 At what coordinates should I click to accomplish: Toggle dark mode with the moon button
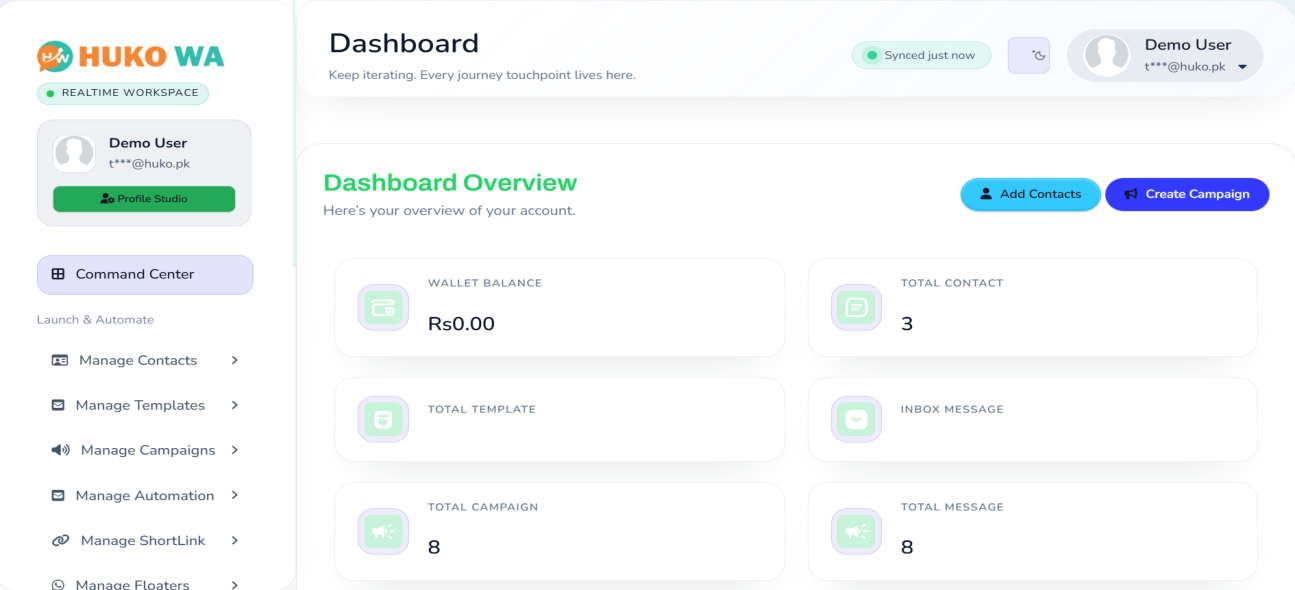point(1029,56)
